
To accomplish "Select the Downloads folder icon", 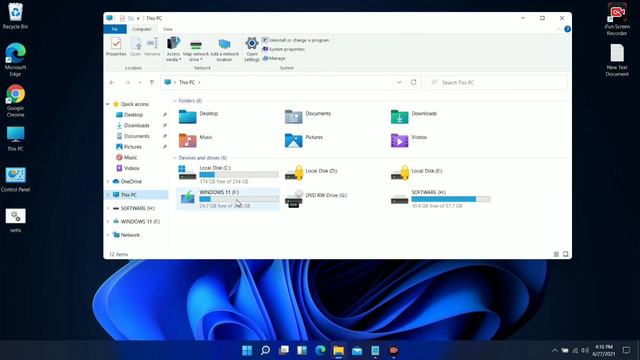I will click(x=399, y=117).
